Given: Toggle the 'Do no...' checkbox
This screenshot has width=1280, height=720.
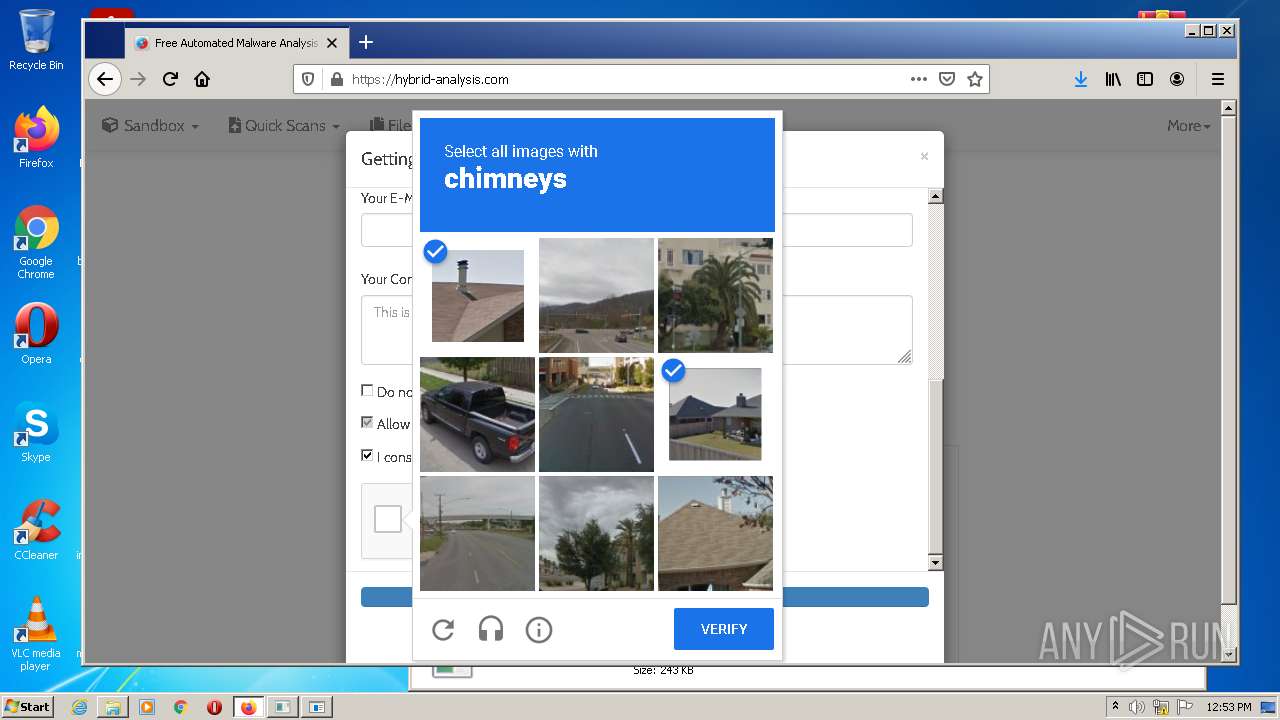Looking at the screenshot, I should pos(367,391).
